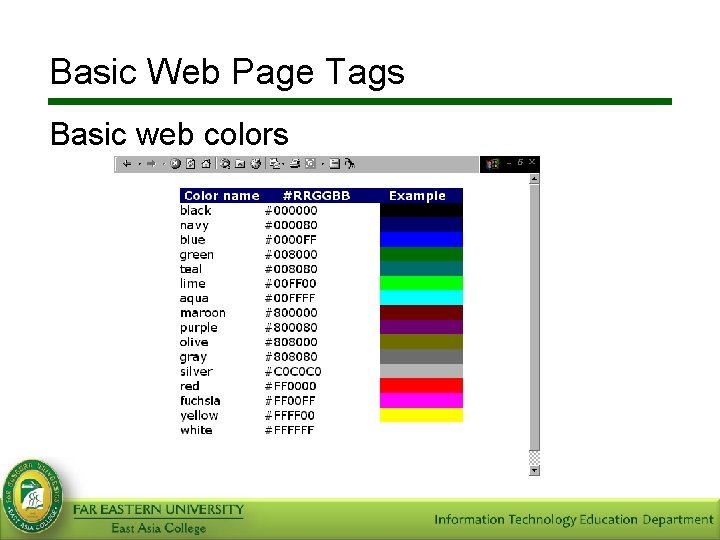720x540 pixels.
Task: Click the 'Color name' column header
Action: 222,196
